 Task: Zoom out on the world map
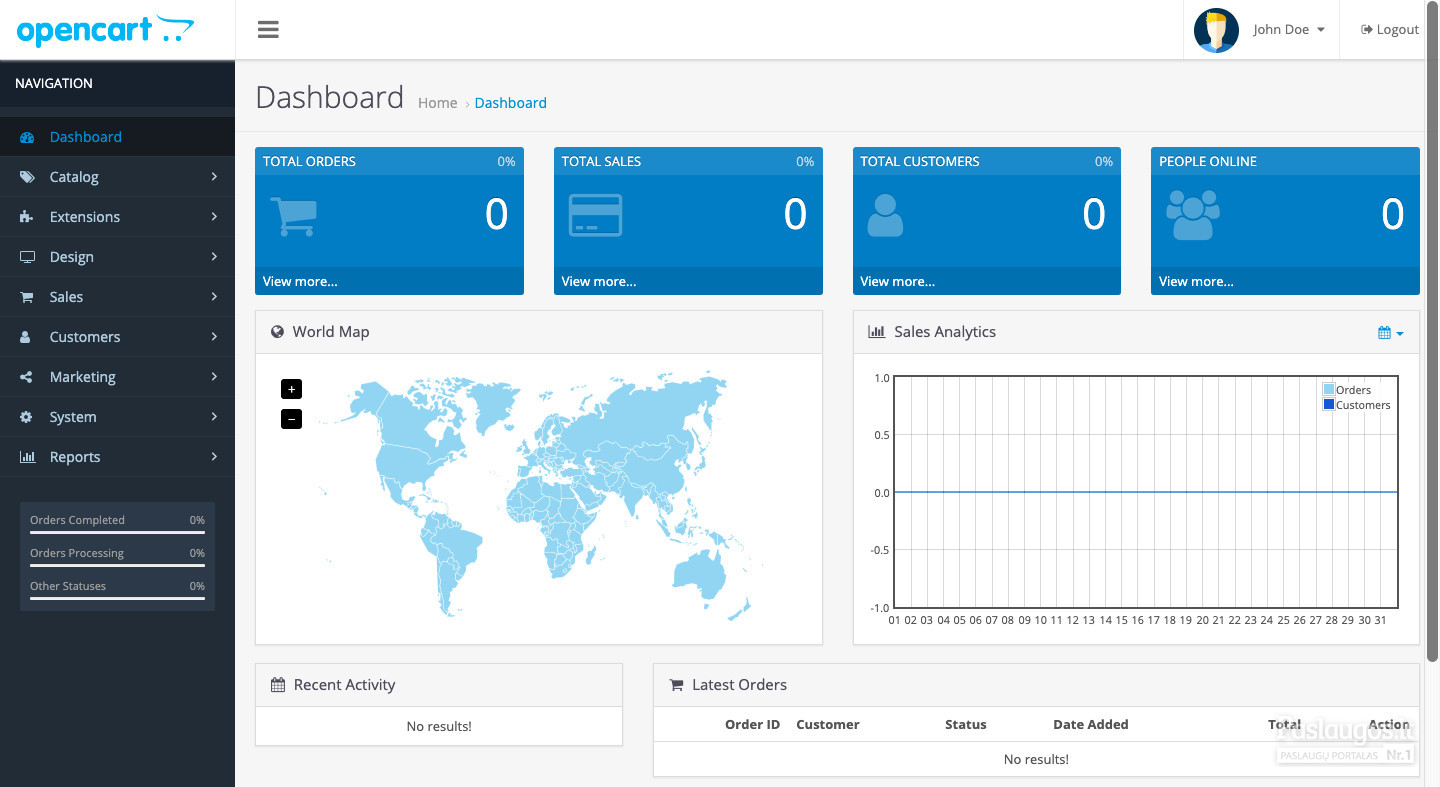[x=291, y=419]
